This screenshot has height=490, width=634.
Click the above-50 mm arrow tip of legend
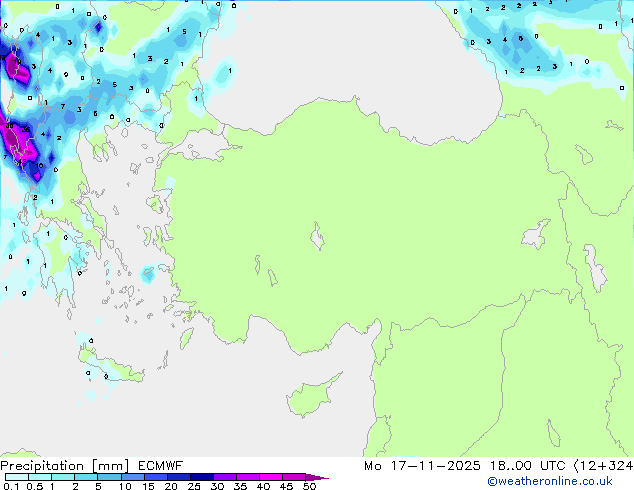pyautogui.click(x=317, y=477)
